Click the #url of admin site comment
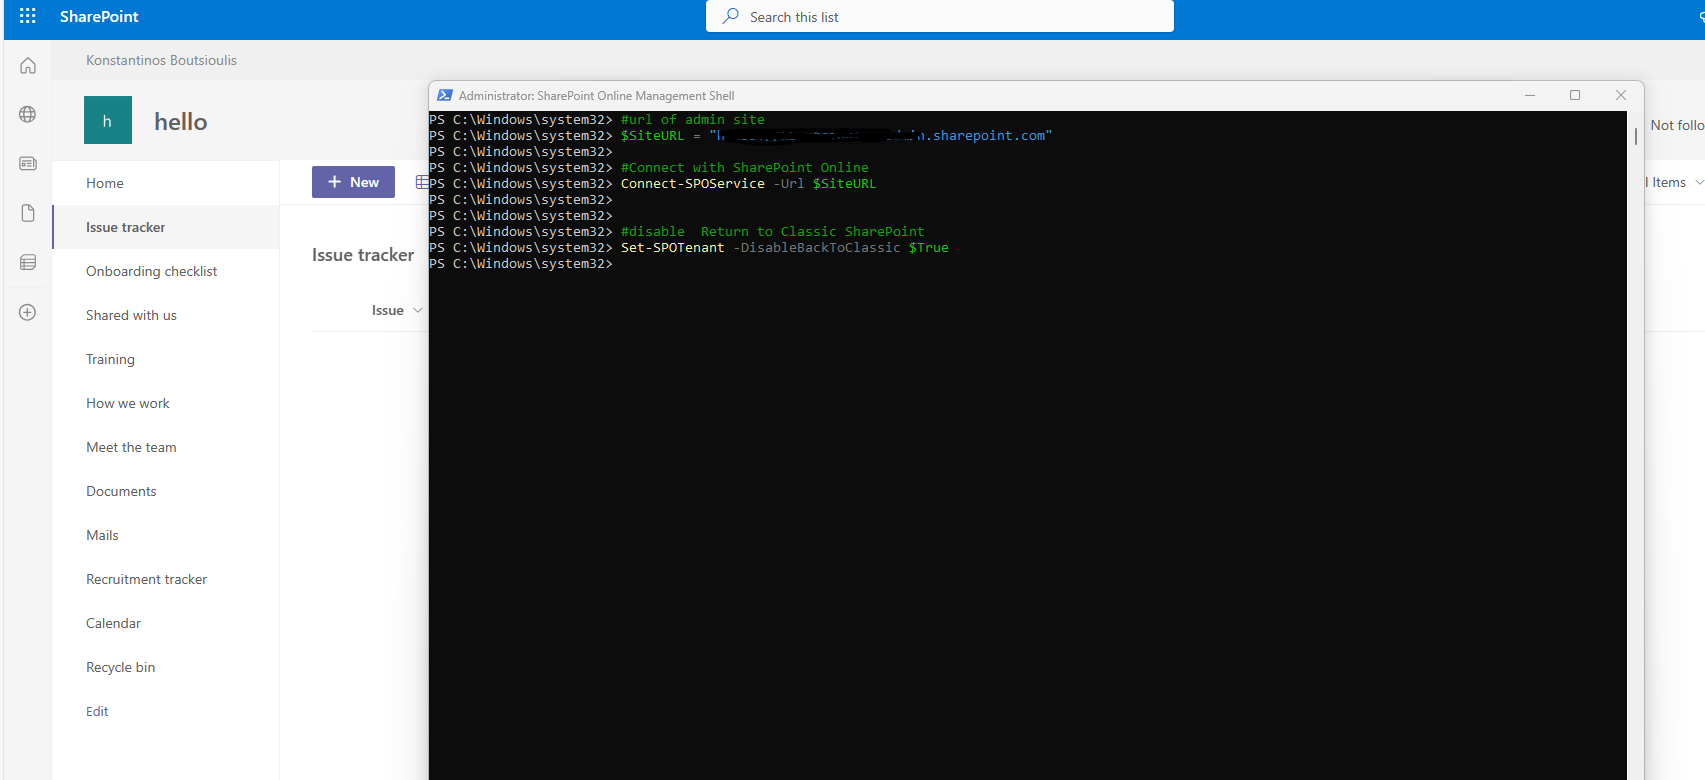The width and height of the screenshot is (1705, 780). (693, 119)
